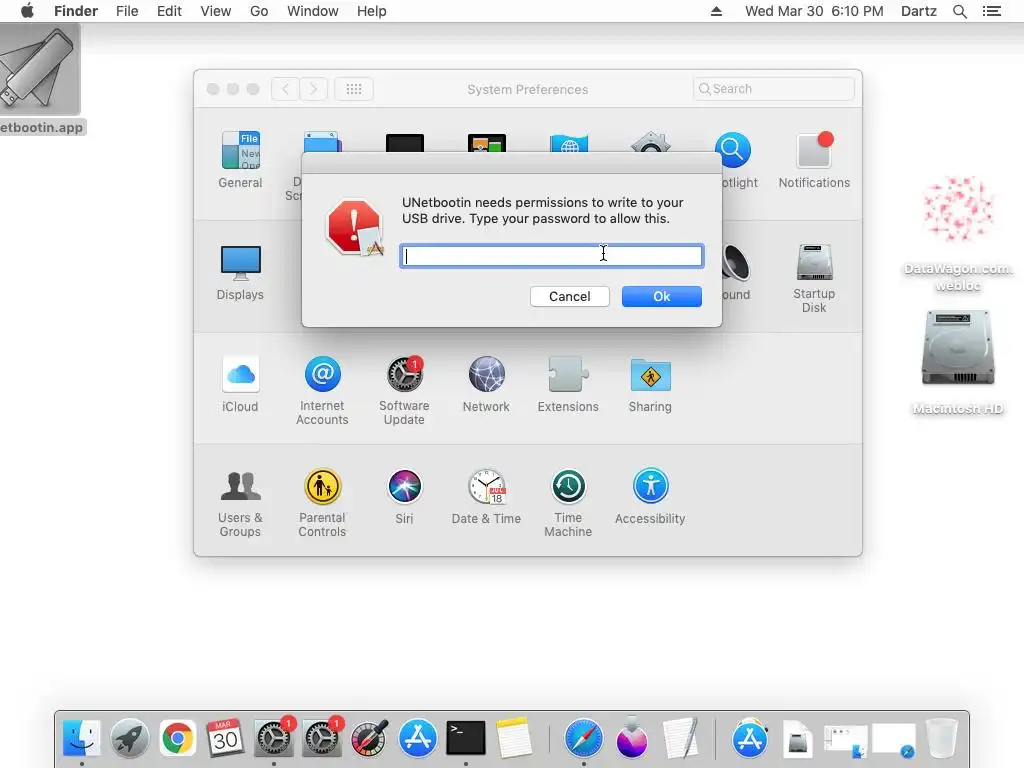
Task: Open Displays preferences pane
Action: click(x=240, y=273)
